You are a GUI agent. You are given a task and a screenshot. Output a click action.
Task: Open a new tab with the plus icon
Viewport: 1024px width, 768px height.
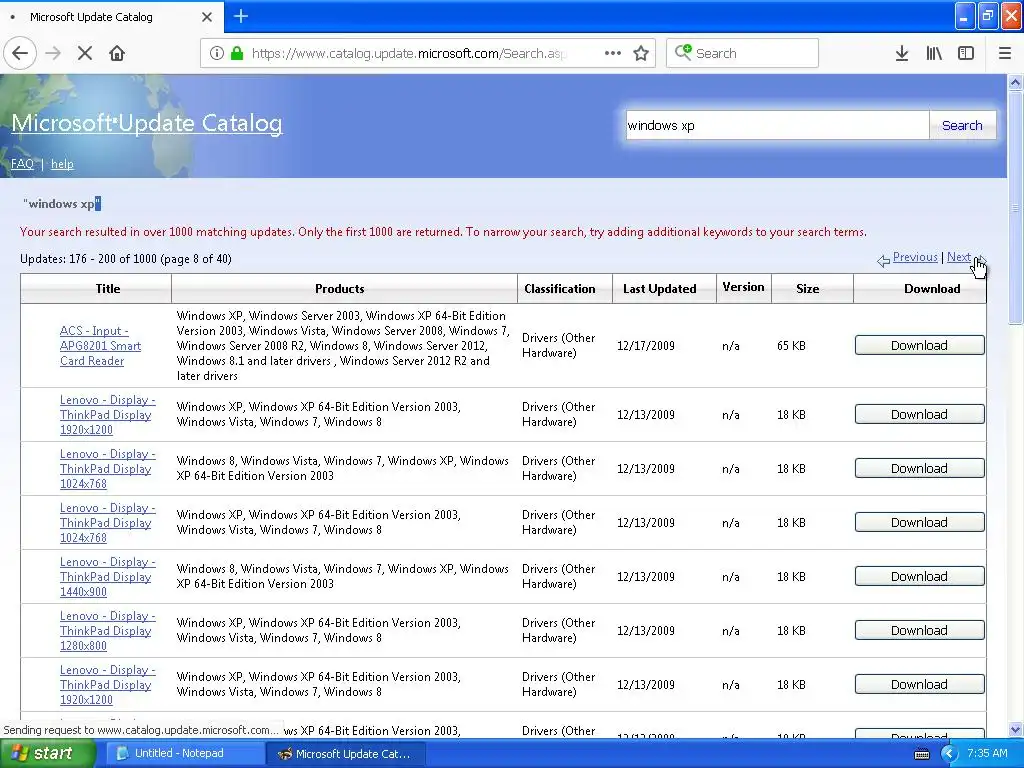point(241,16)
